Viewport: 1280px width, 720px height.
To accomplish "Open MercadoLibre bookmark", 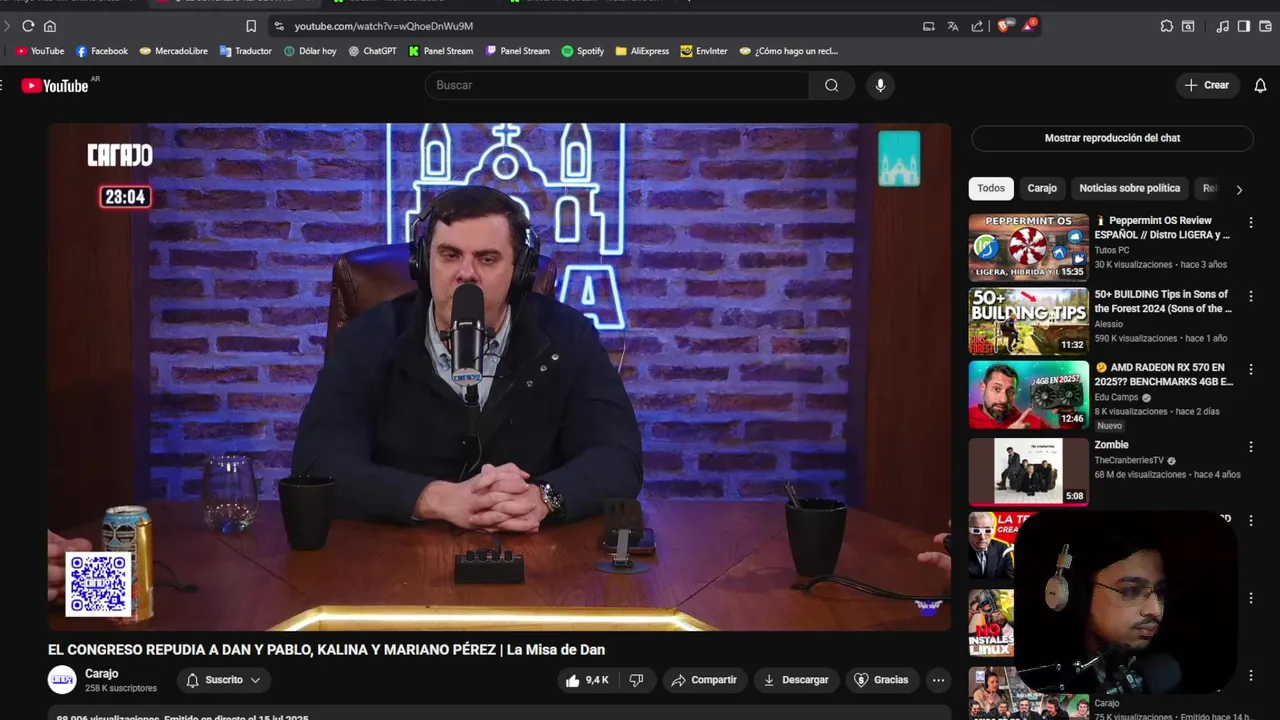I will (174, 51).
